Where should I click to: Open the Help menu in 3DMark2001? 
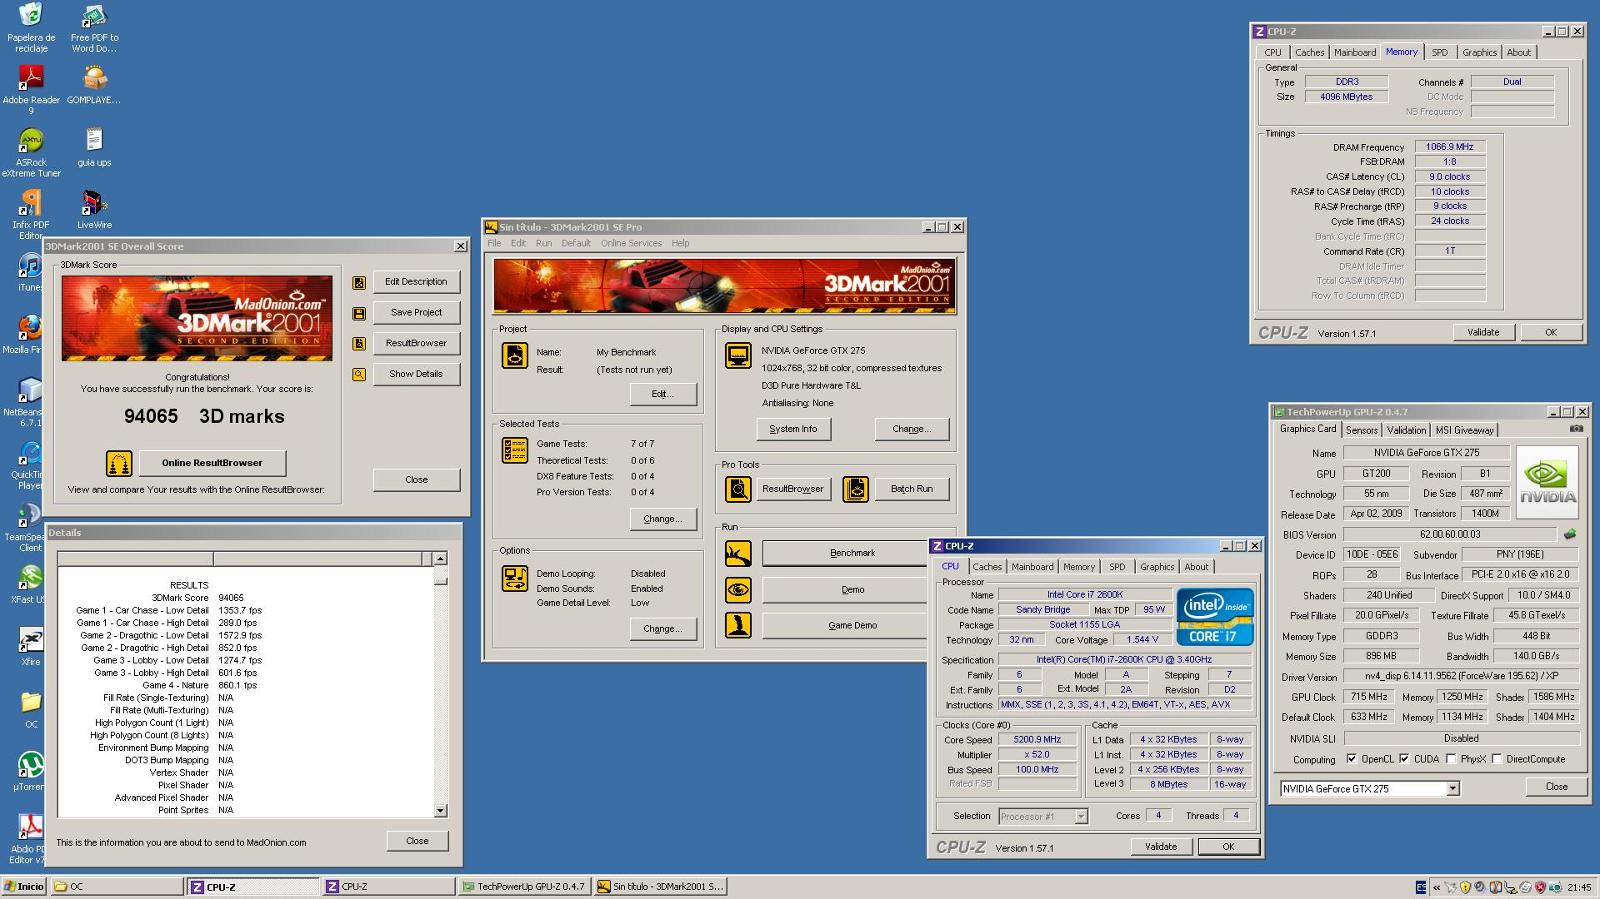pos(680,243)
